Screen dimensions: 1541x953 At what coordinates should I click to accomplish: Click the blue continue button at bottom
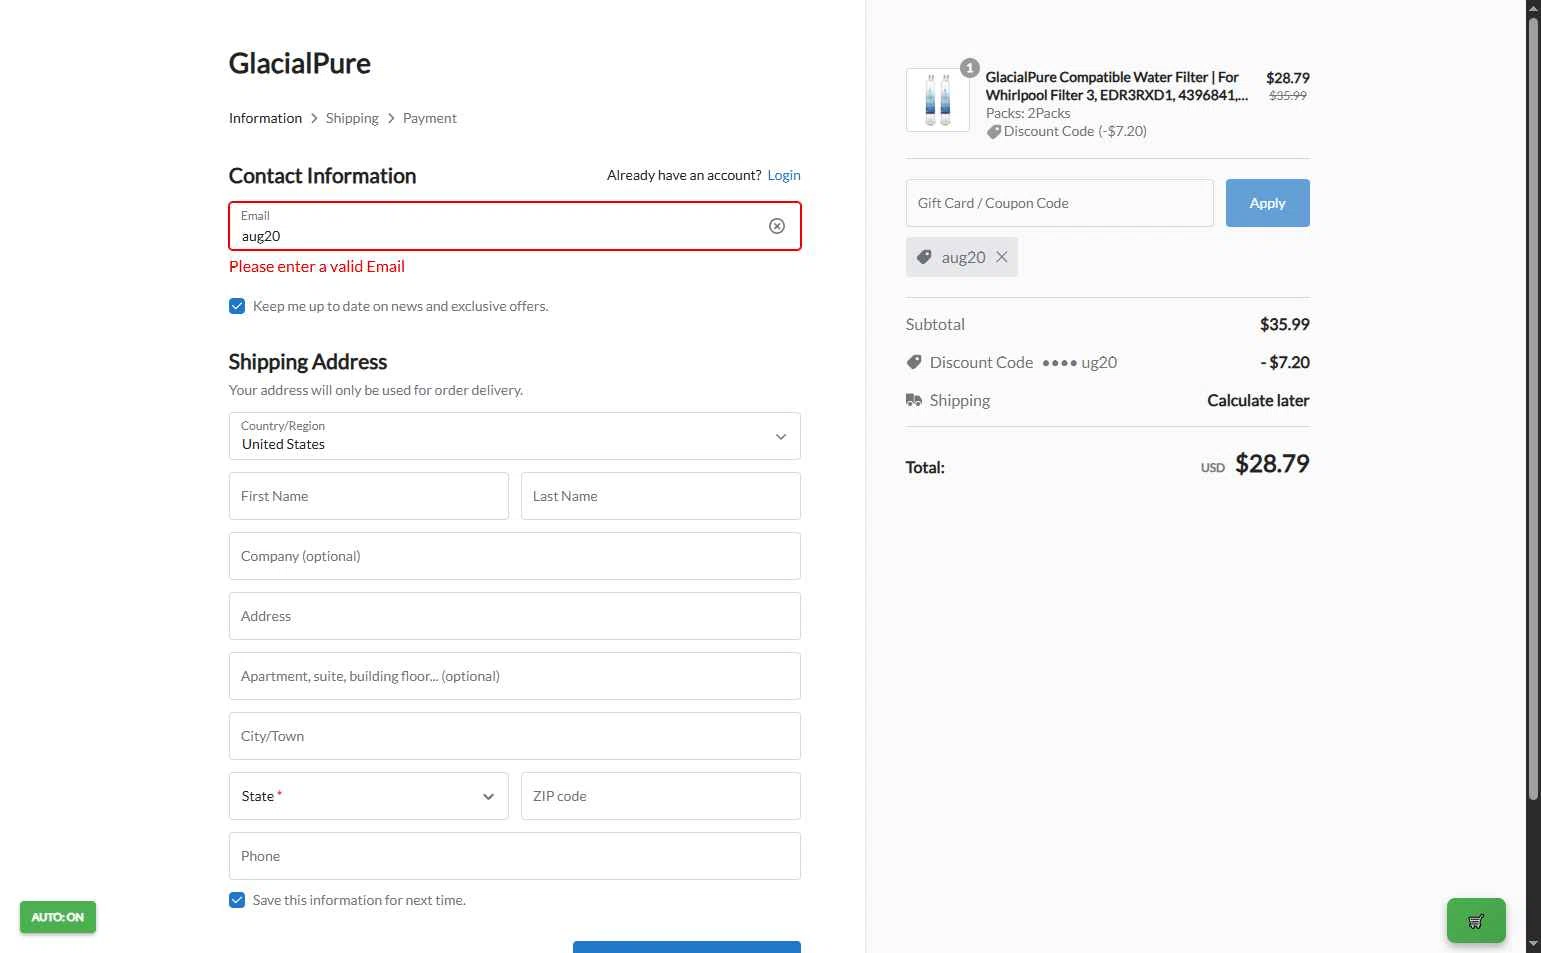pyautogui.click(x=687, y=947)
